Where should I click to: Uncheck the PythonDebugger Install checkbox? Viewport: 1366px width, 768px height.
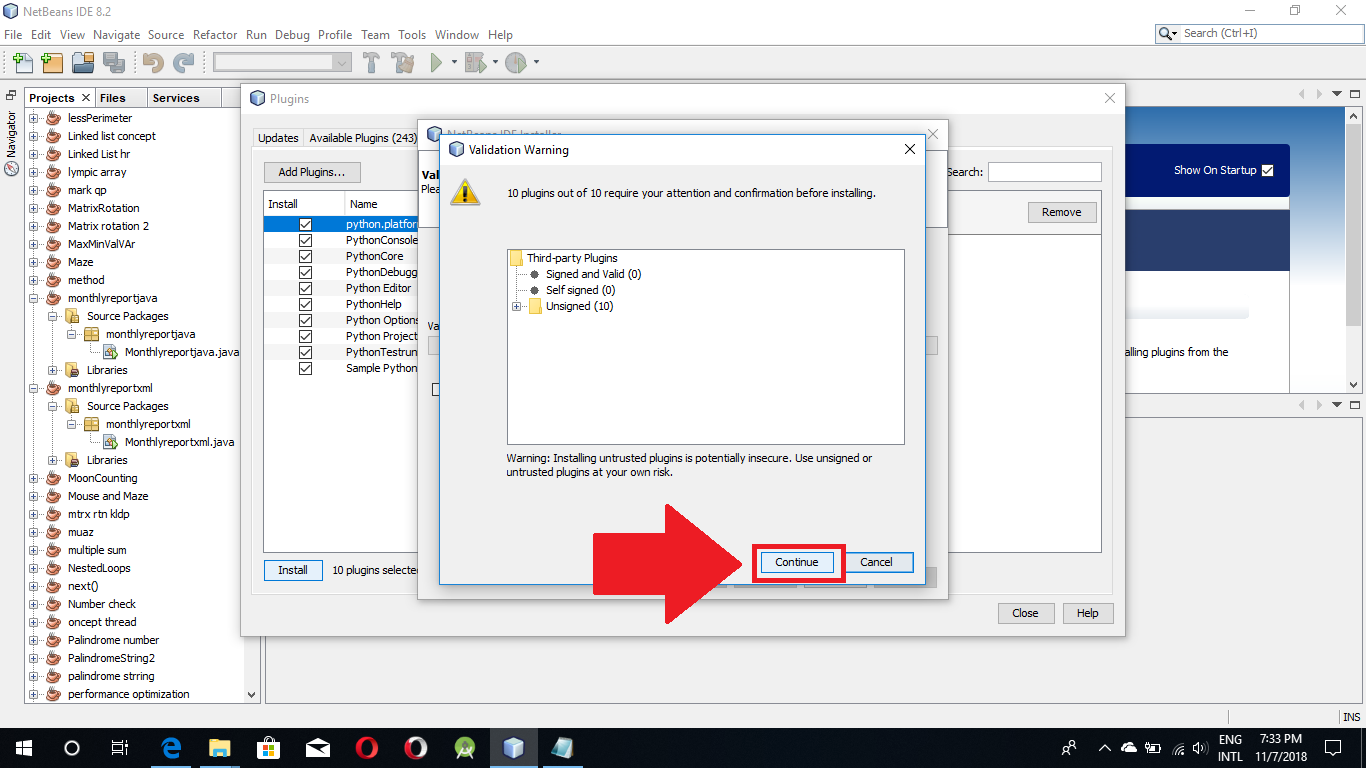click(305, 272)
